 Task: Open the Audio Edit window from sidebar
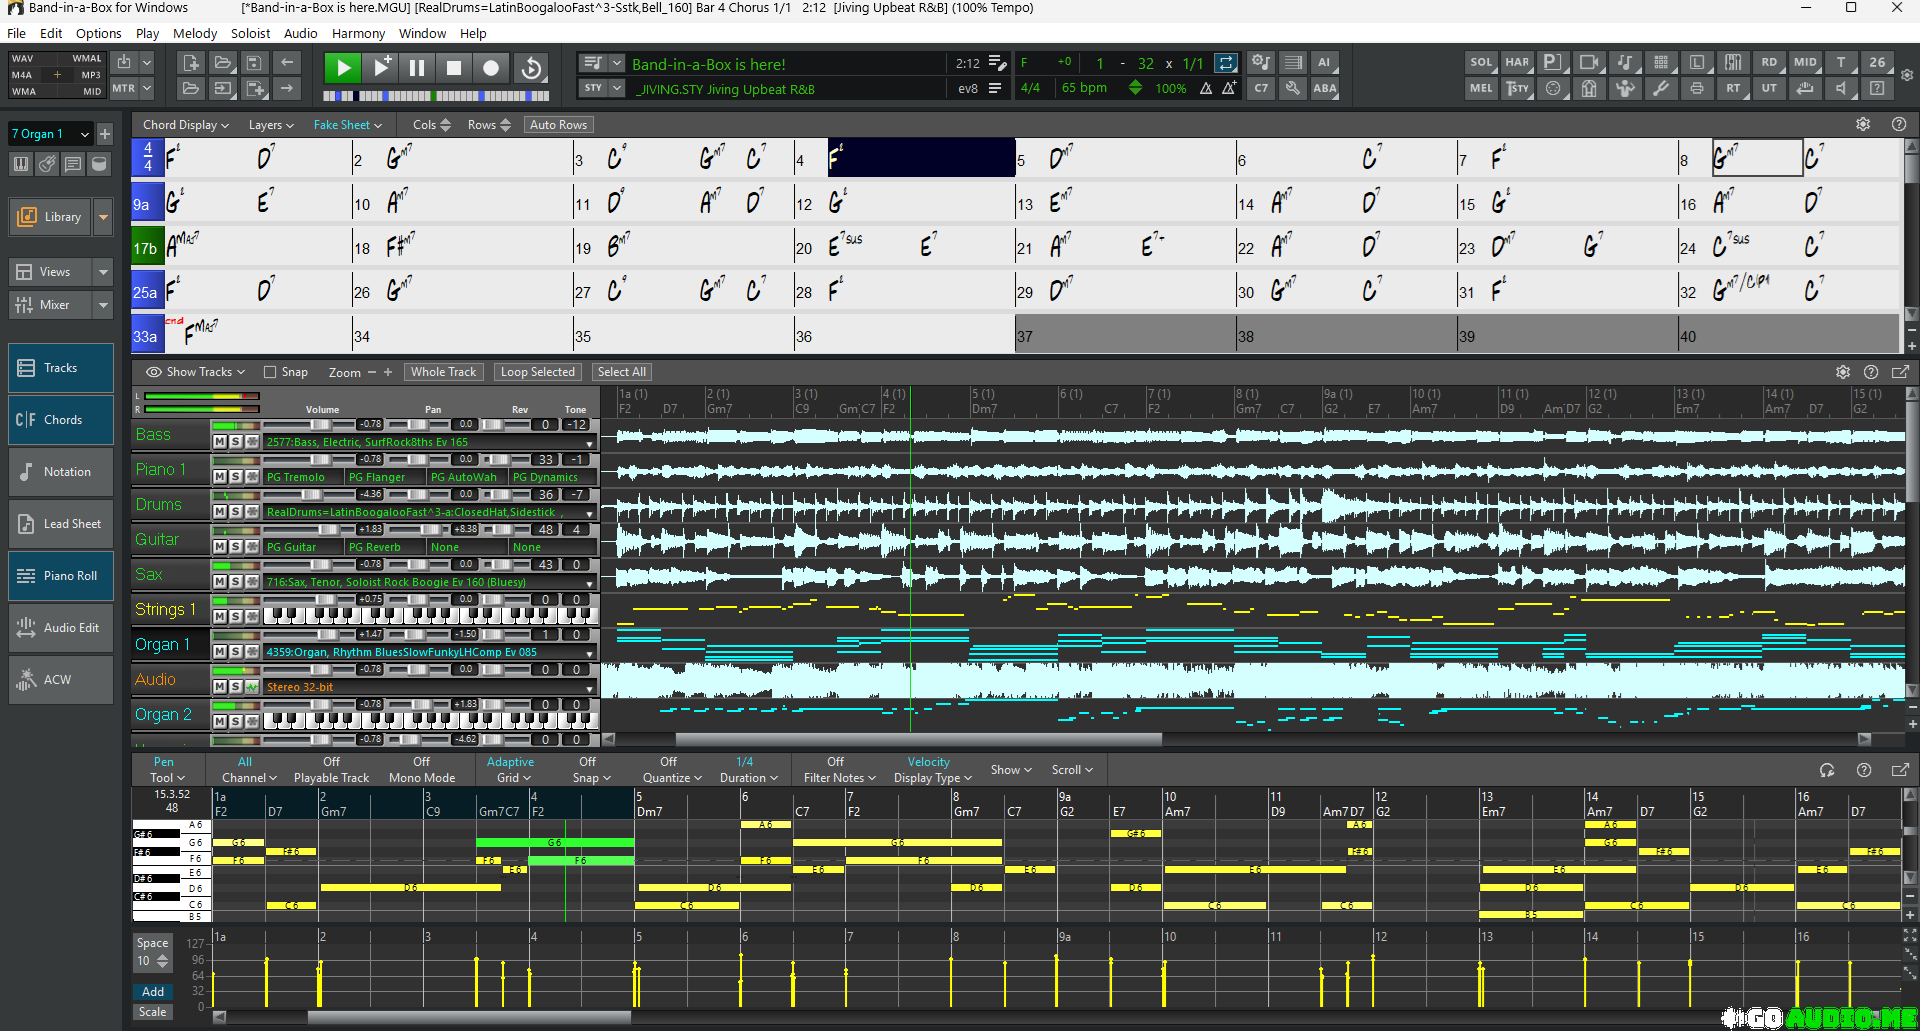click(61, 628)
